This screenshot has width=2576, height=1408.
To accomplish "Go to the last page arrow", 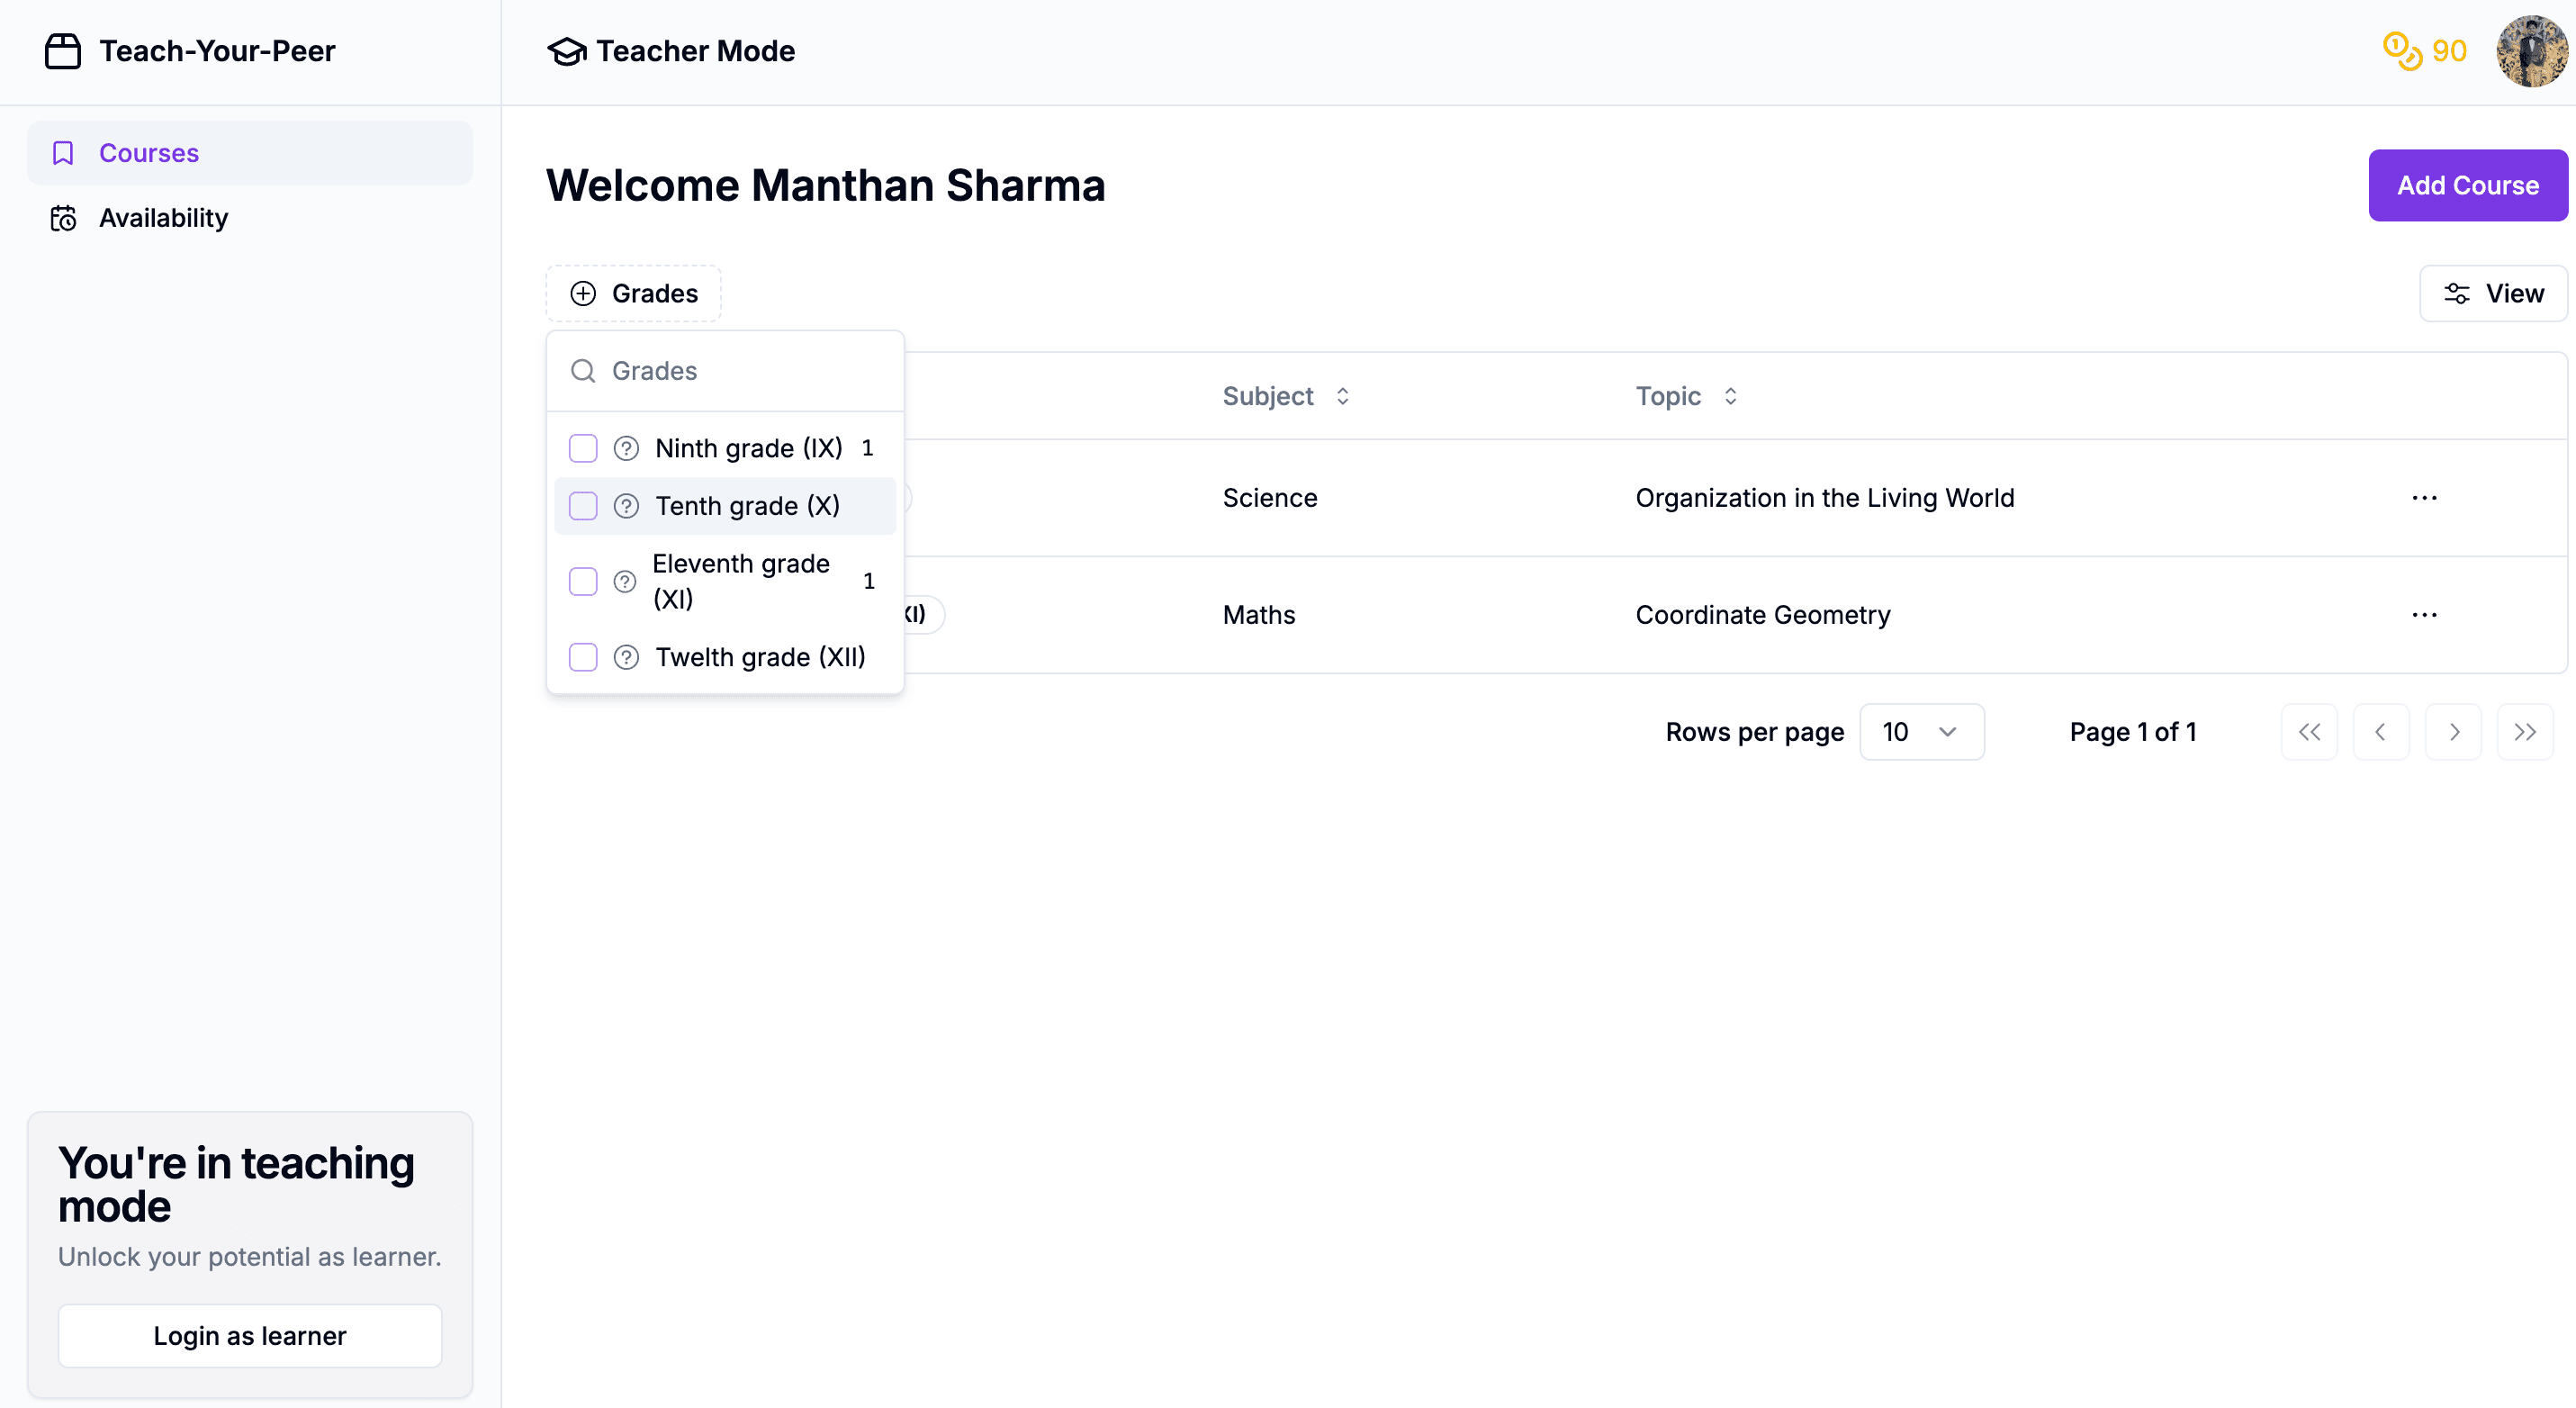I will click(2524, 732).
